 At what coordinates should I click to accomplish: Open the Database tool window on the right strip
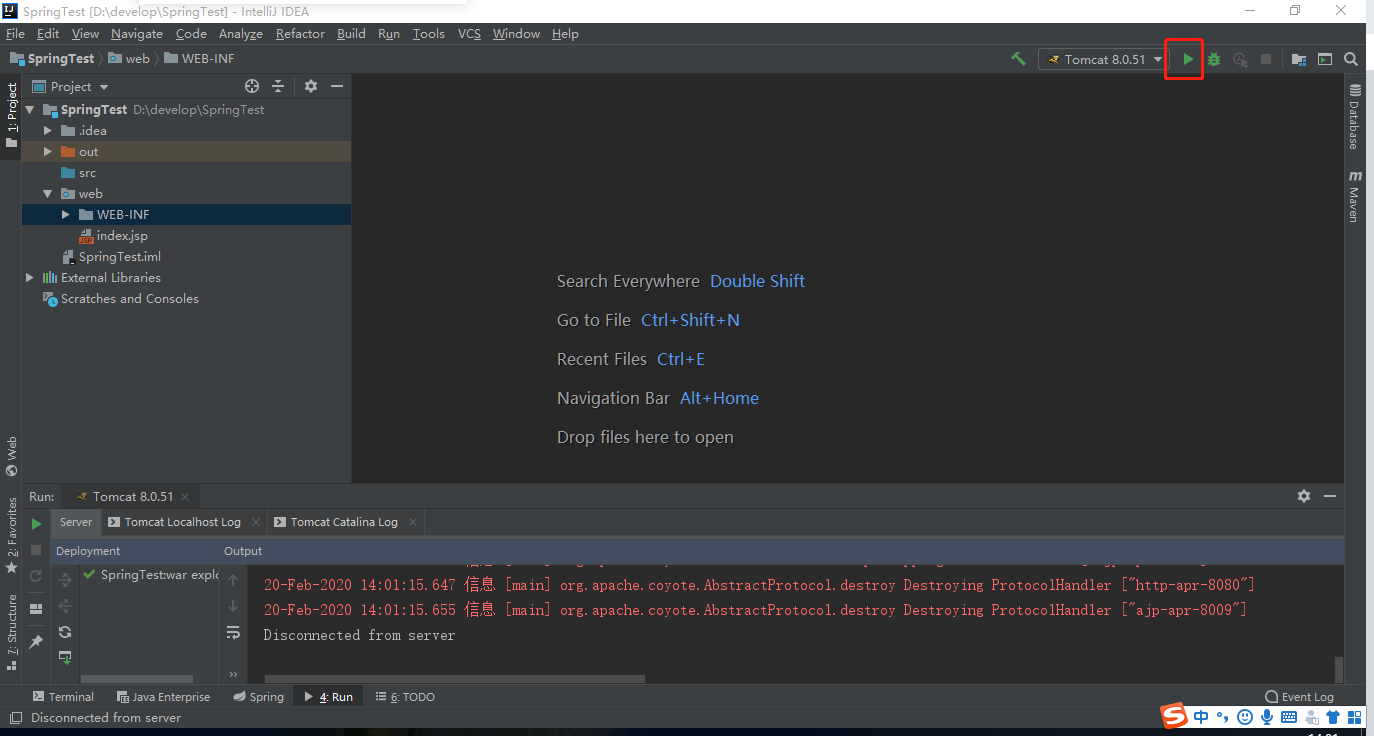[x=1354, y=117]
